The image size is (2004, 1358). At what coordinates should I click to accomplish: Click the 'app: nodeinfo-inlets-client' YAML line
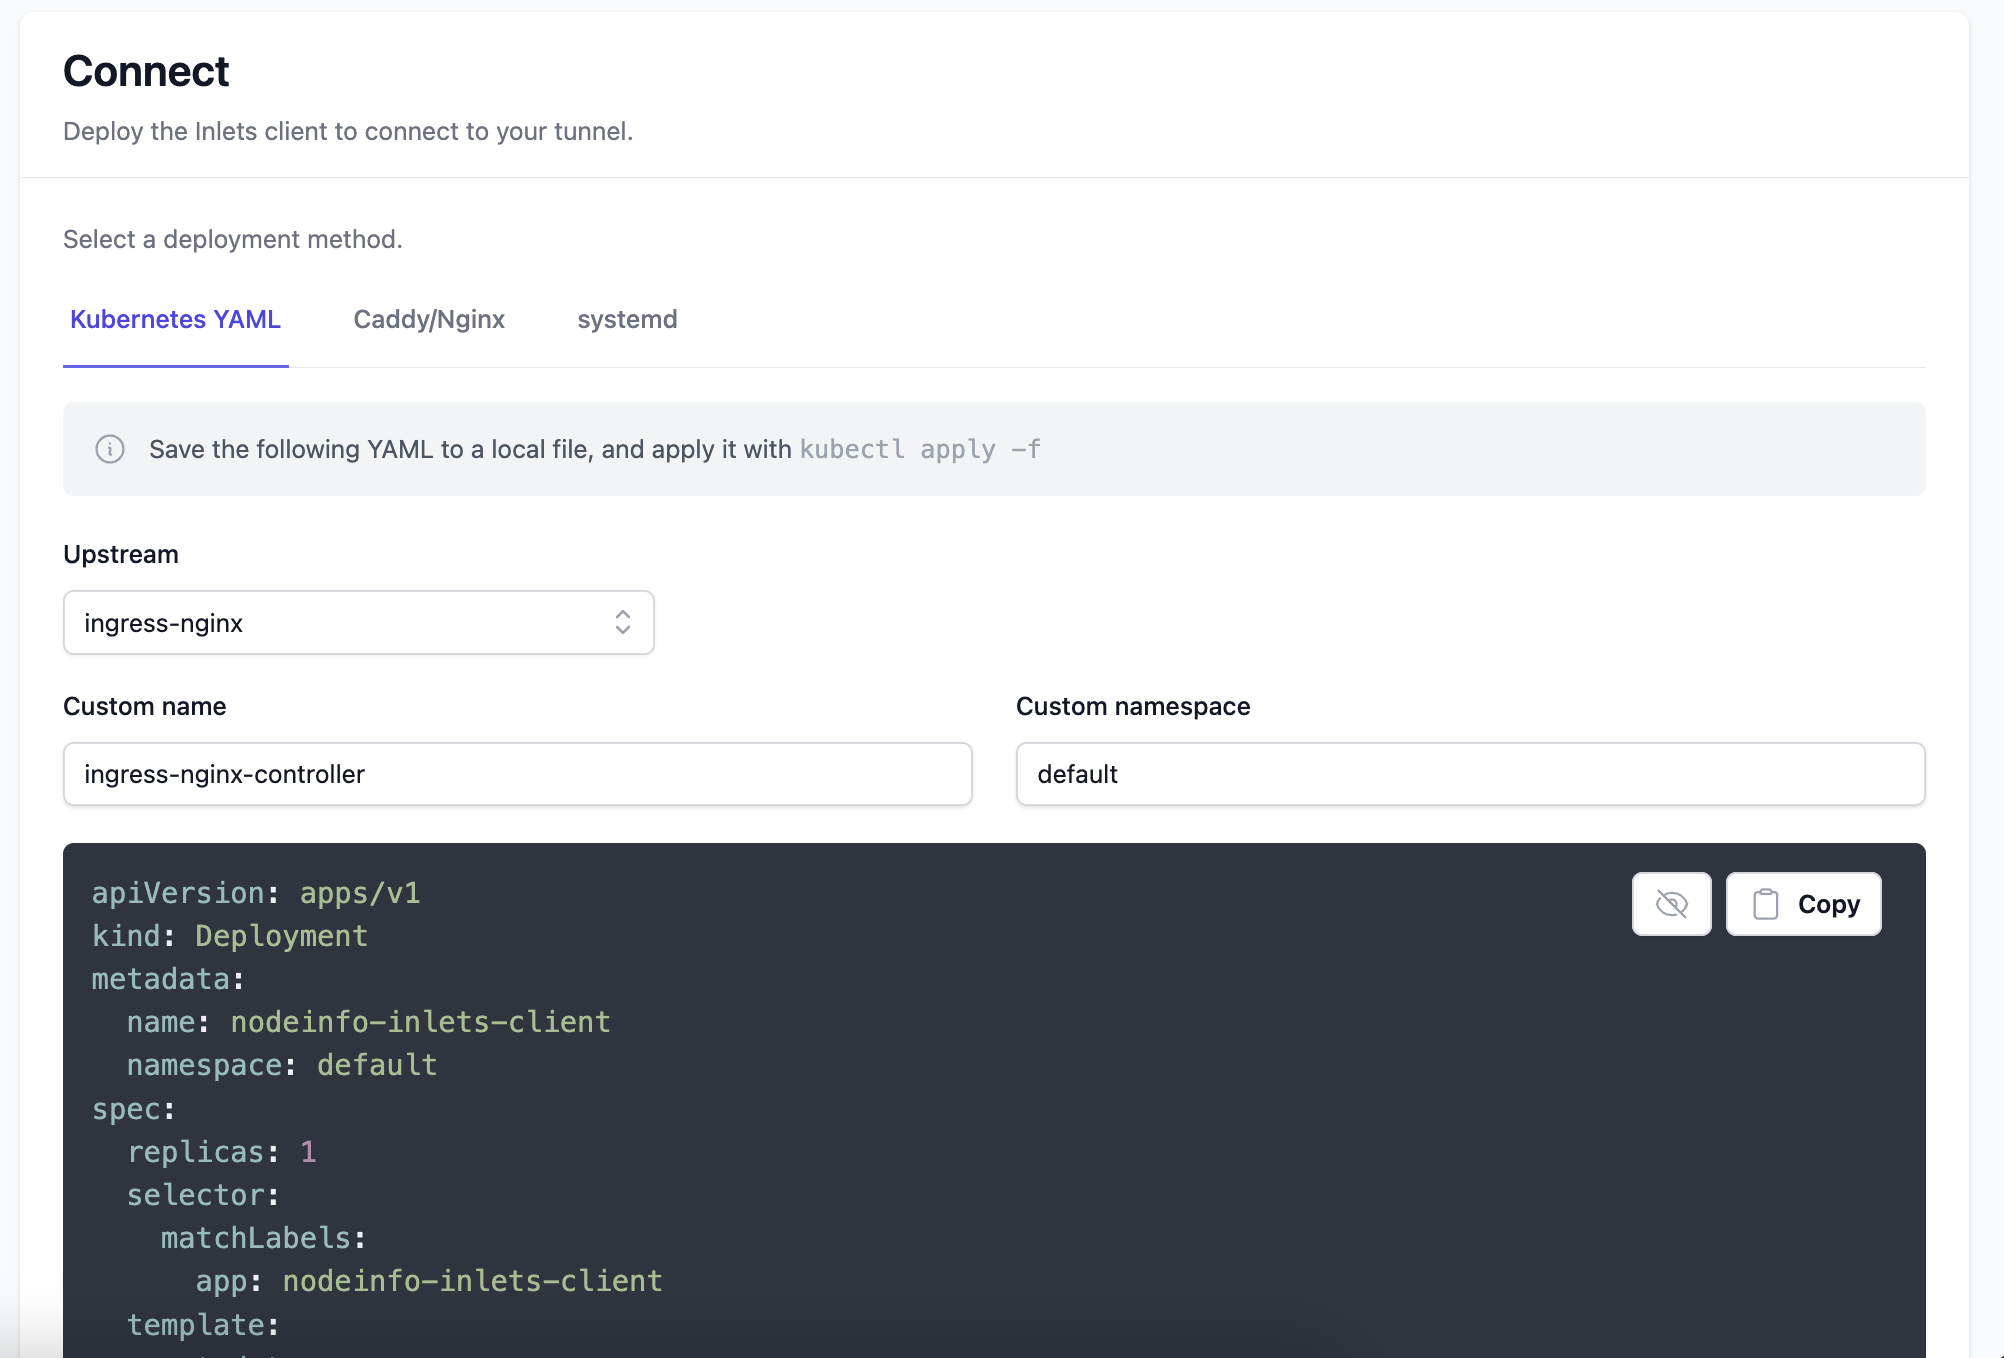coord(429,1281)
